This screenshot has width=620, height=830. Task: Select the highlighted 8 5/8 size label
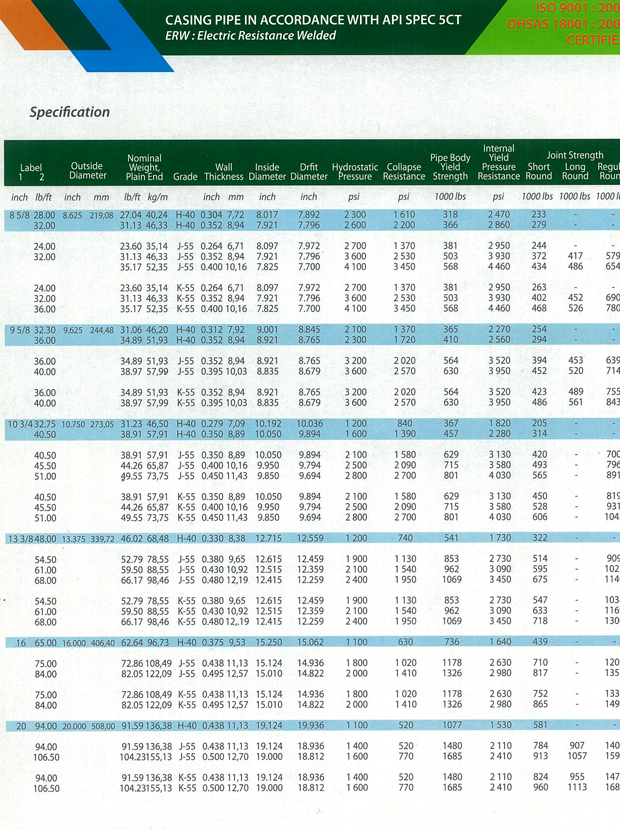coord(20,215)
